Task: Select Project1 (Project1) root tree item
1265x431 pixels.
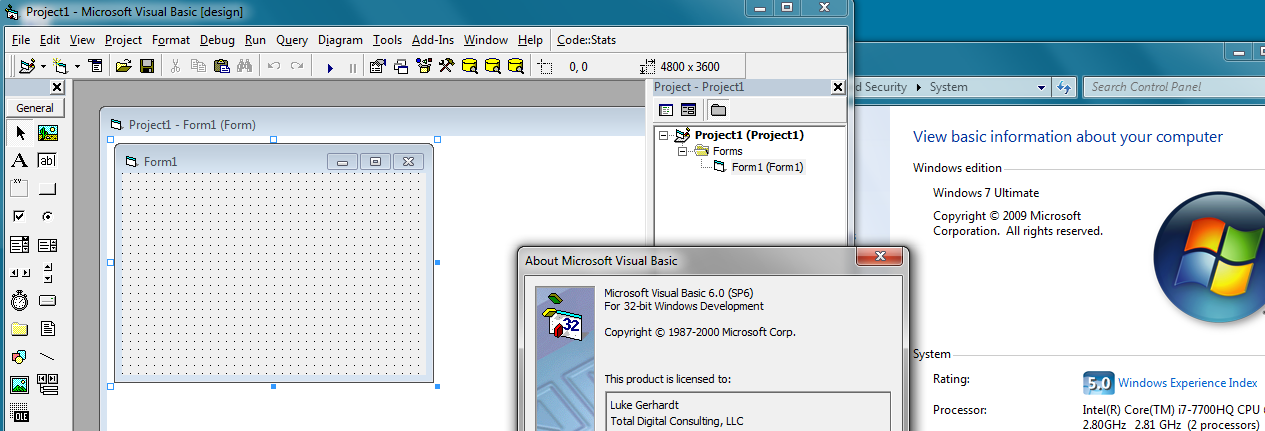Action: pos(749,135)
